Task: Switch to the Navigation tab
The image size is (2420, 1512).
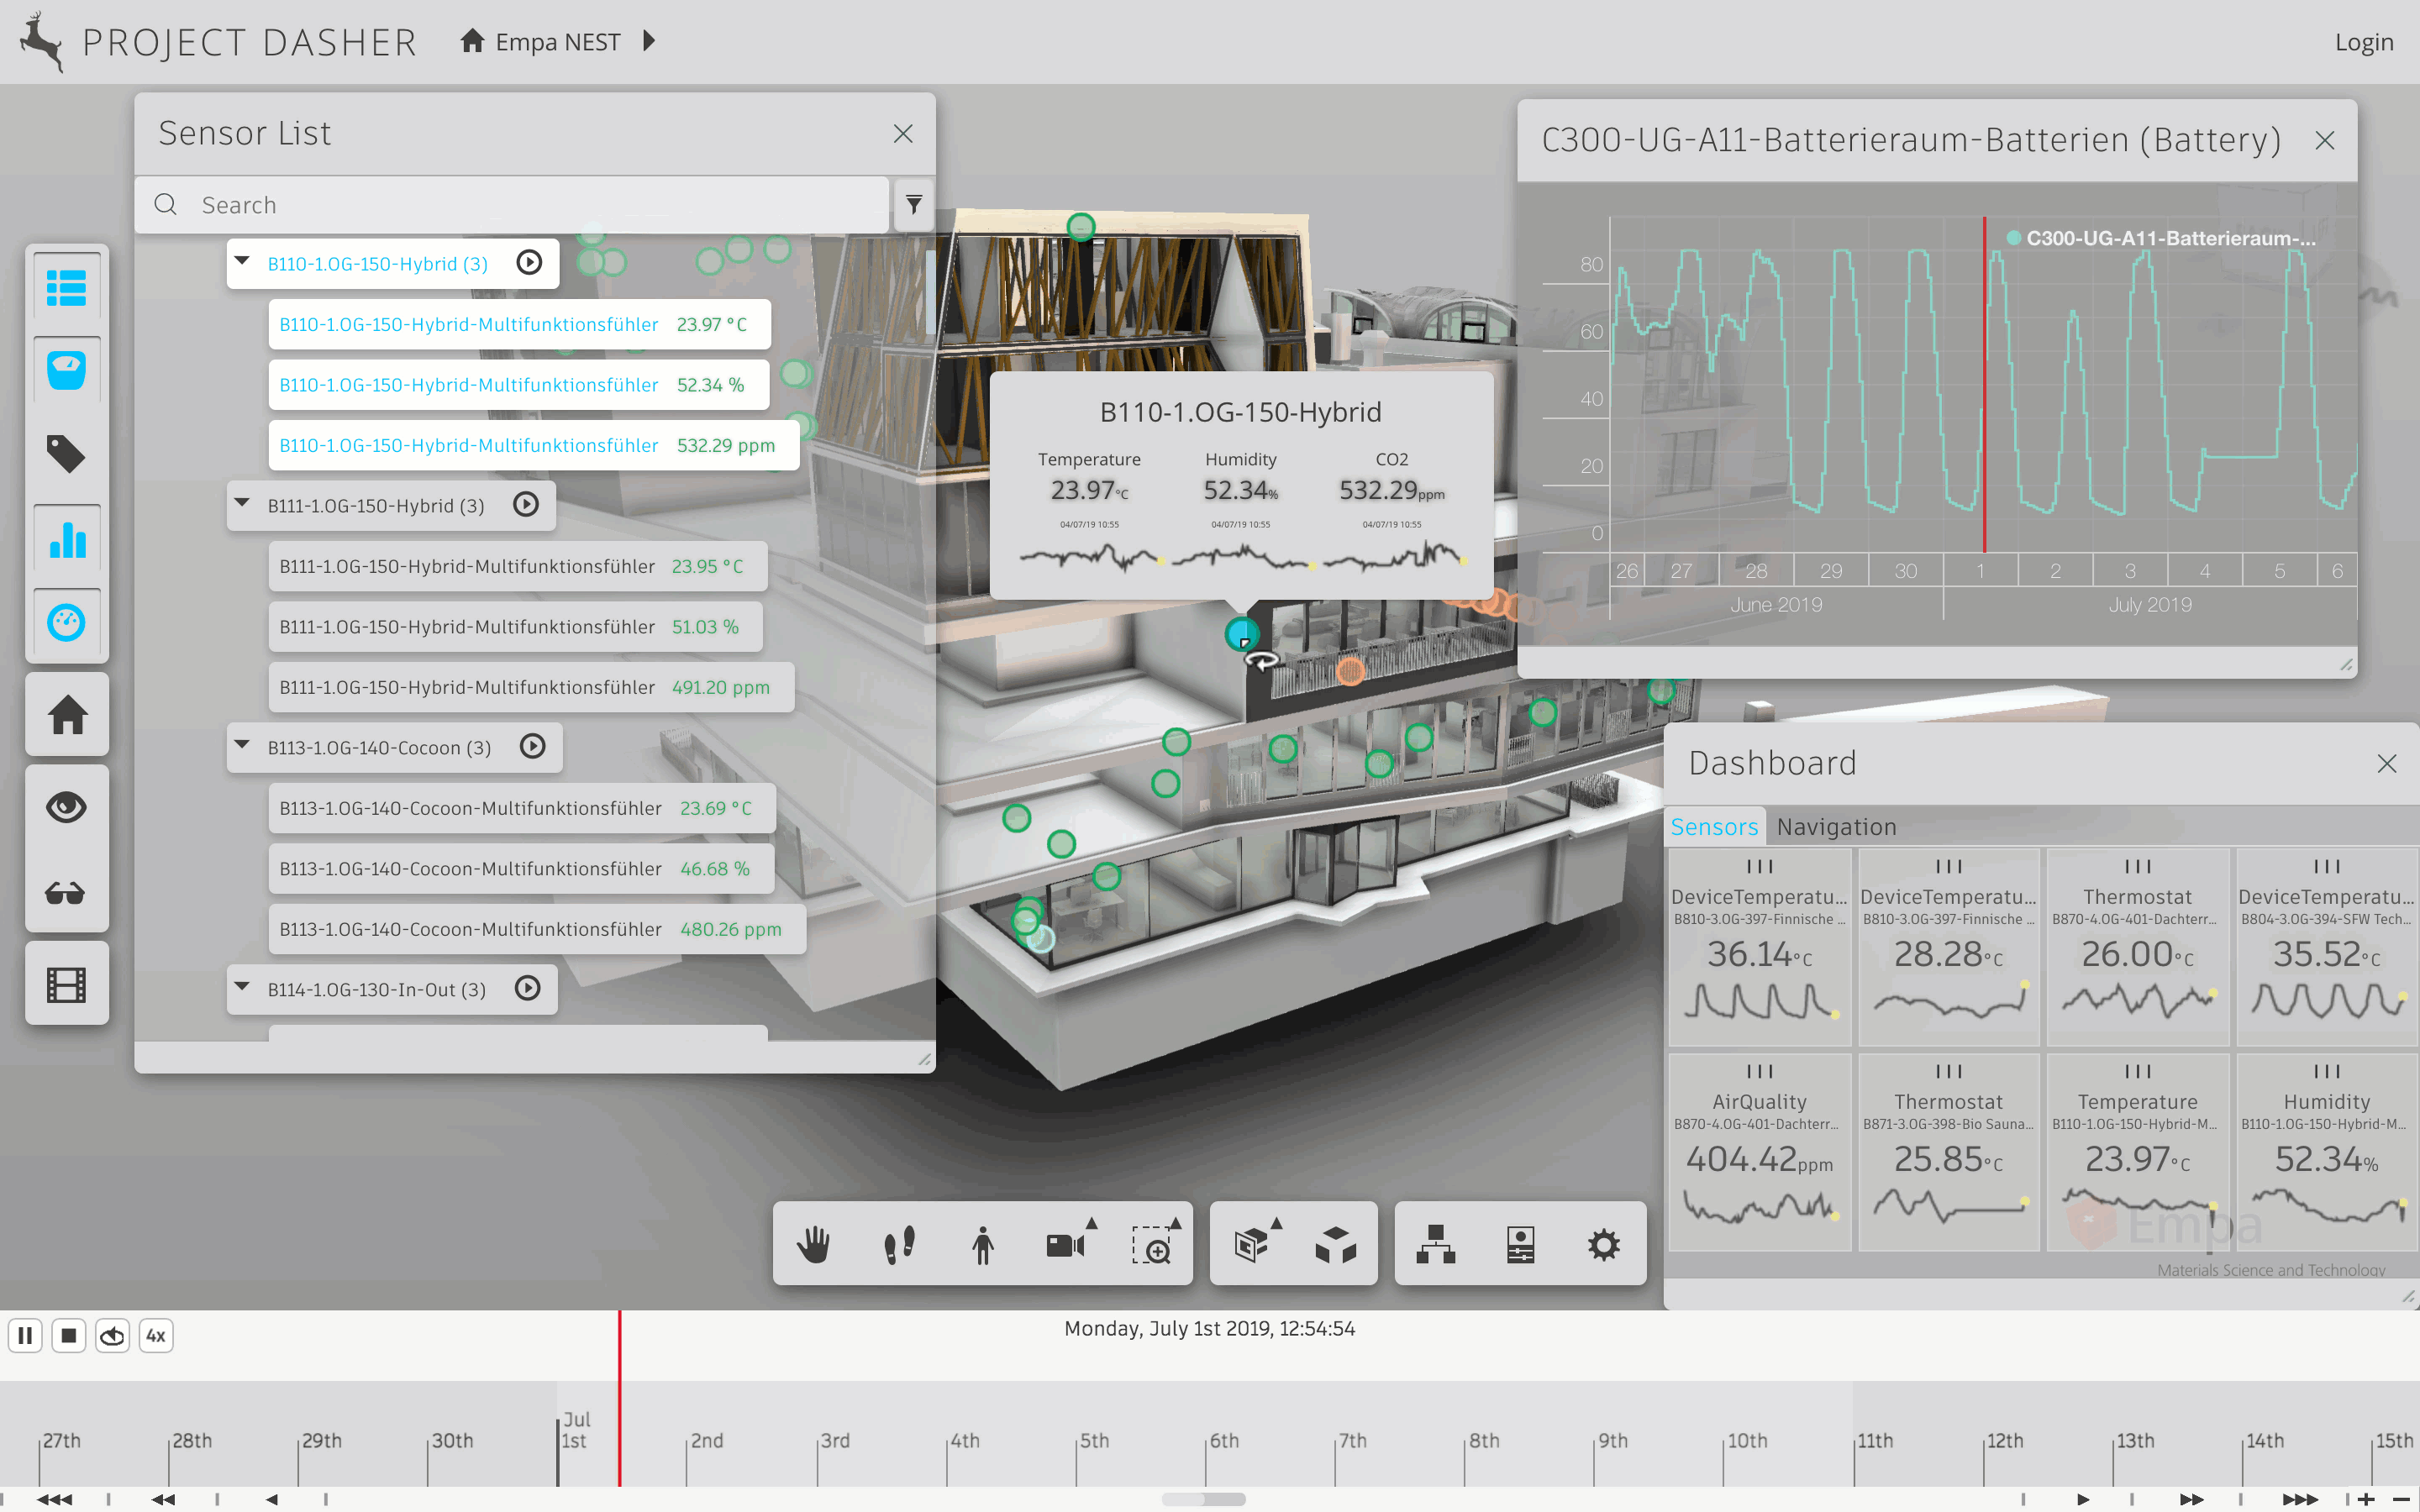Action: coord(1836,827)
